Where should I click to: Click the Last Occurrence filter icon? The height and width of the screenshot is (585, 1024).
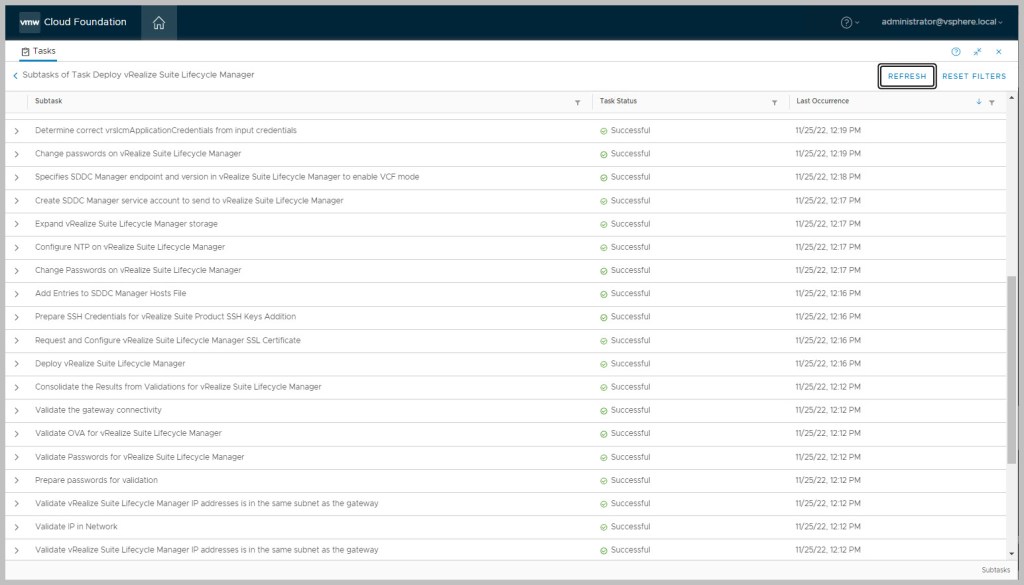click(991, 102)
